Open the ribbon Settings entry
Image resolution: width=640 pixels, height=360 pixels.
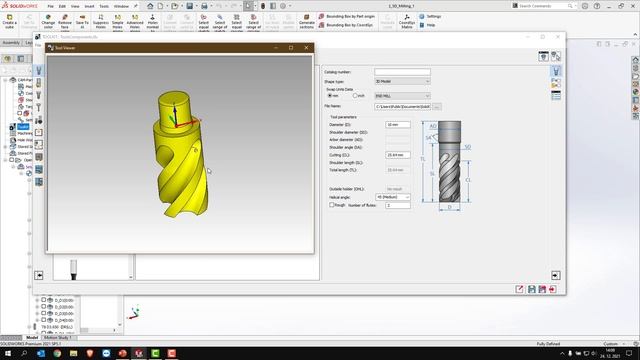(x=430, y=16)
